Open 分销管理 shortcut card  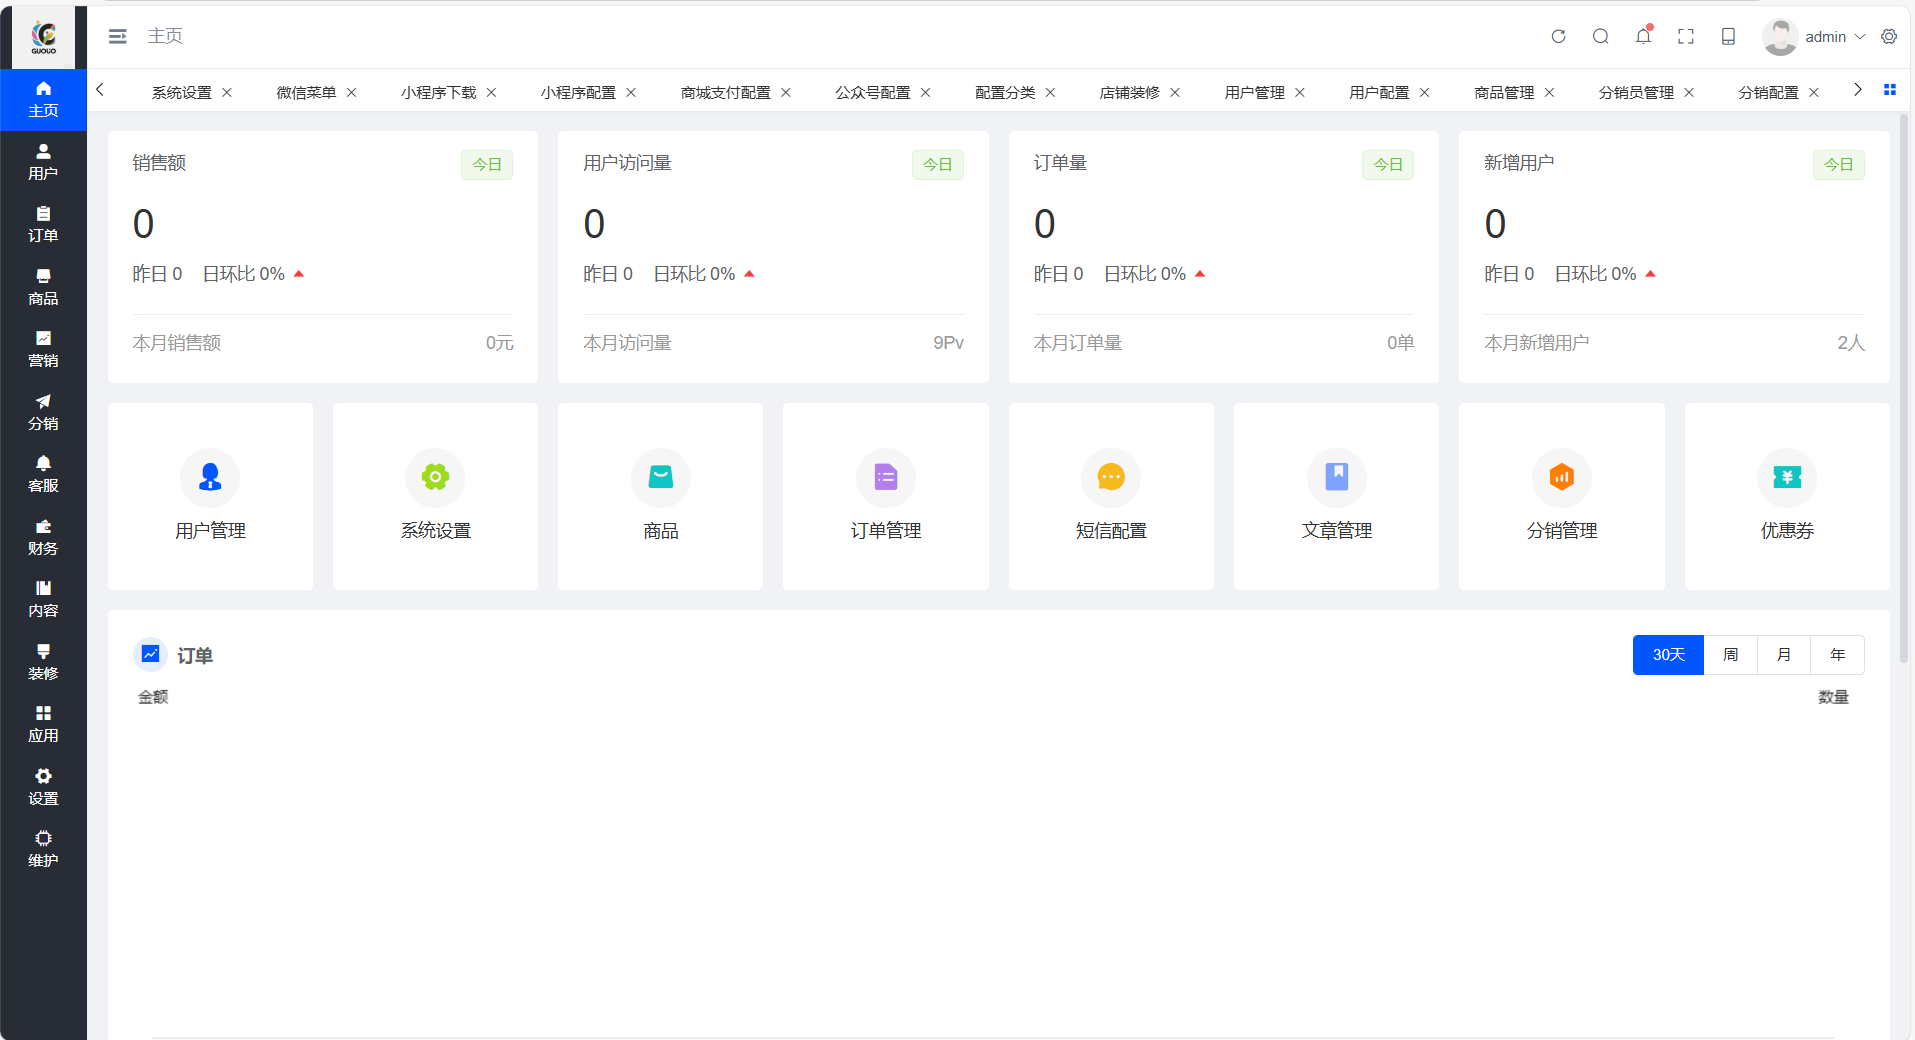click(1561, 496)
